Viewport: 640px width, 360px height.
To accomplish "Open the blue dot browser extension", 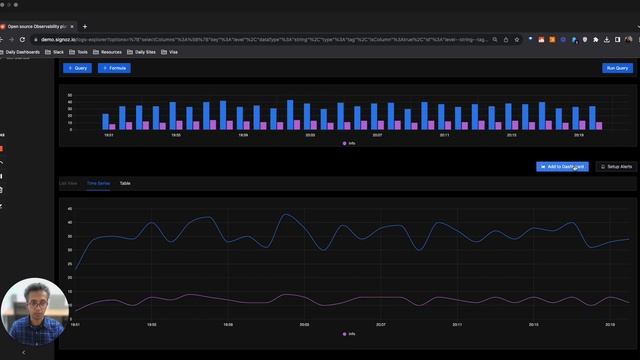I will pyautogui.click(x=530, y=39).
